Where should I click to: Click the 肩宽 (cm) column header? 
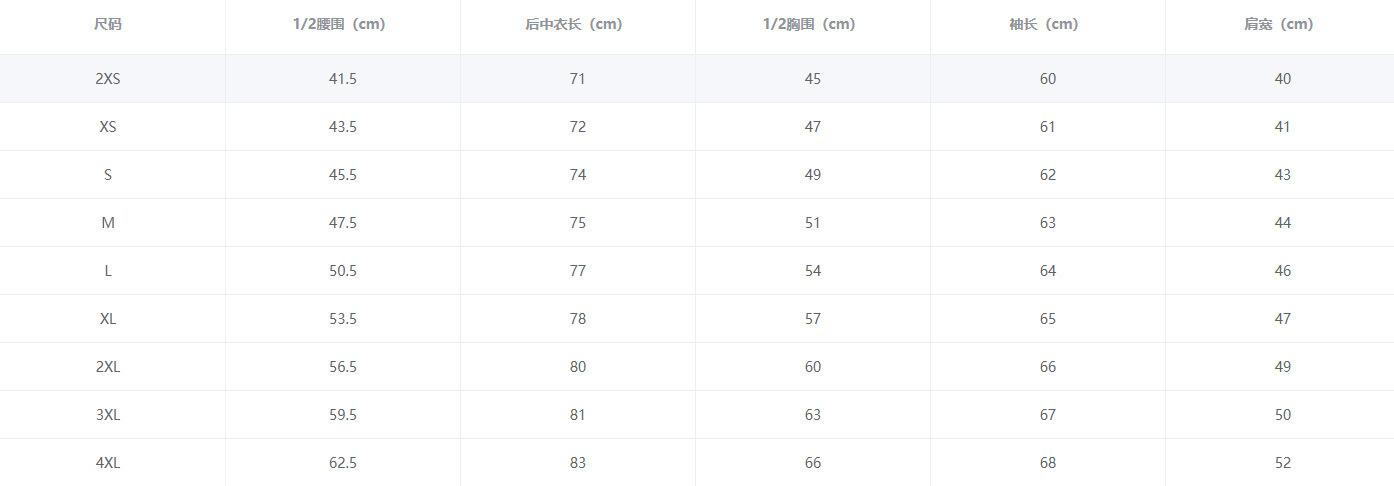pos(1282,24)
